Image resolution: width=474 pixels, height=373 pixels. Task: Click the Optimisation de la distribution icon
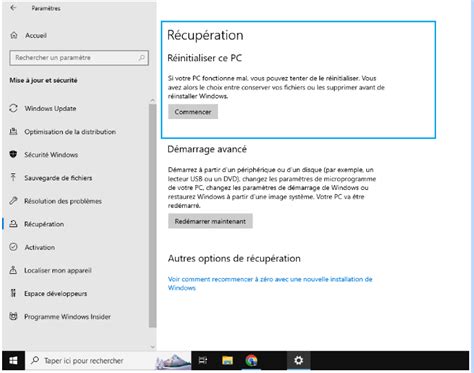tap(13, 131)
